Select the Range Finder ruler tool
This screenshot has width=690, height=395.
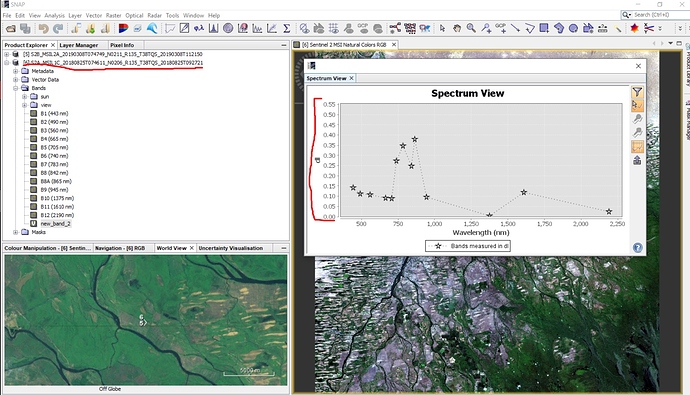click(x=602, y=29)
